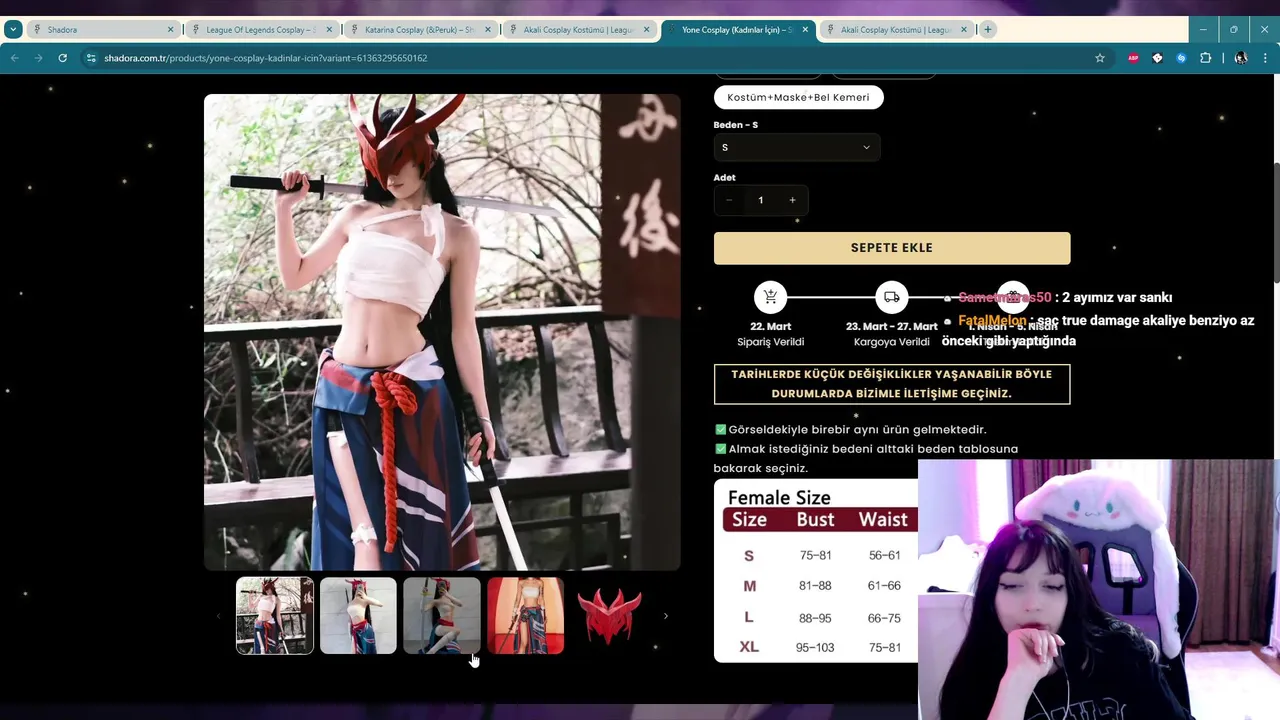Open the Extensions puzzle-piece menu

pos(1205,58)
